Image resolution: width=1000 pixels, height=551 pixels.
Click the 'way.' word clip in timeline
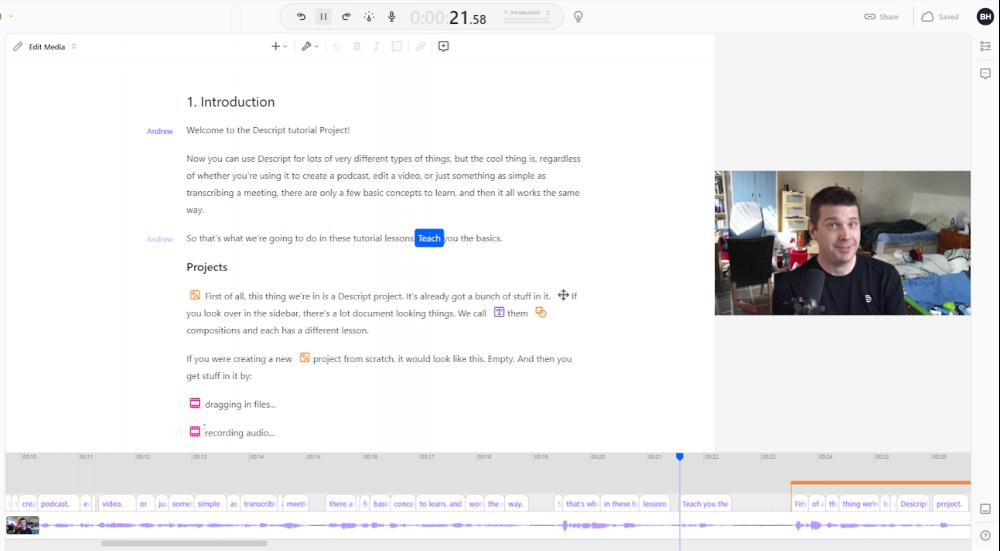tap(515, 504)
